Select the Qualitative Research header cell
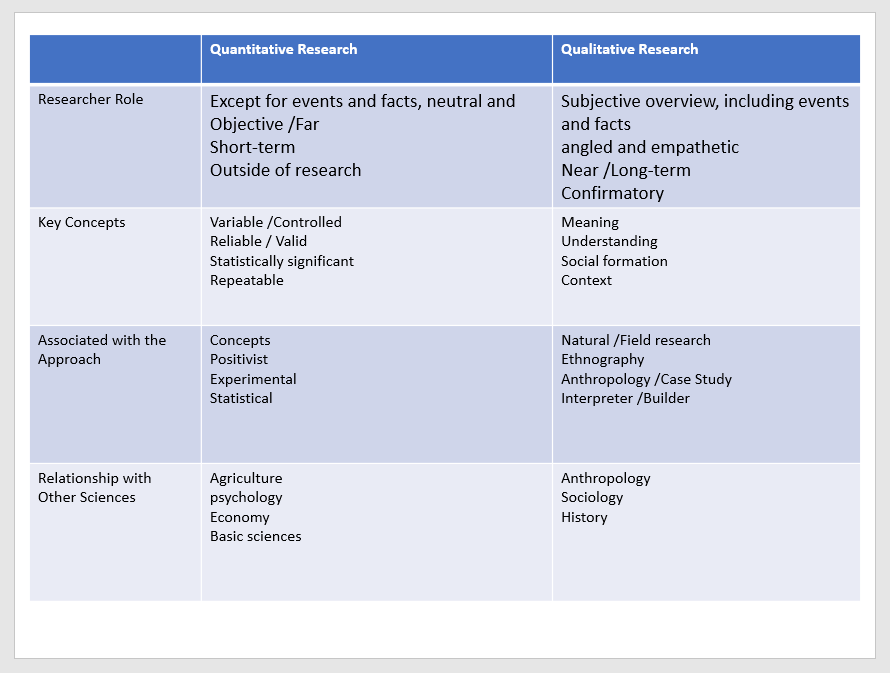 [x=629, y=50]
